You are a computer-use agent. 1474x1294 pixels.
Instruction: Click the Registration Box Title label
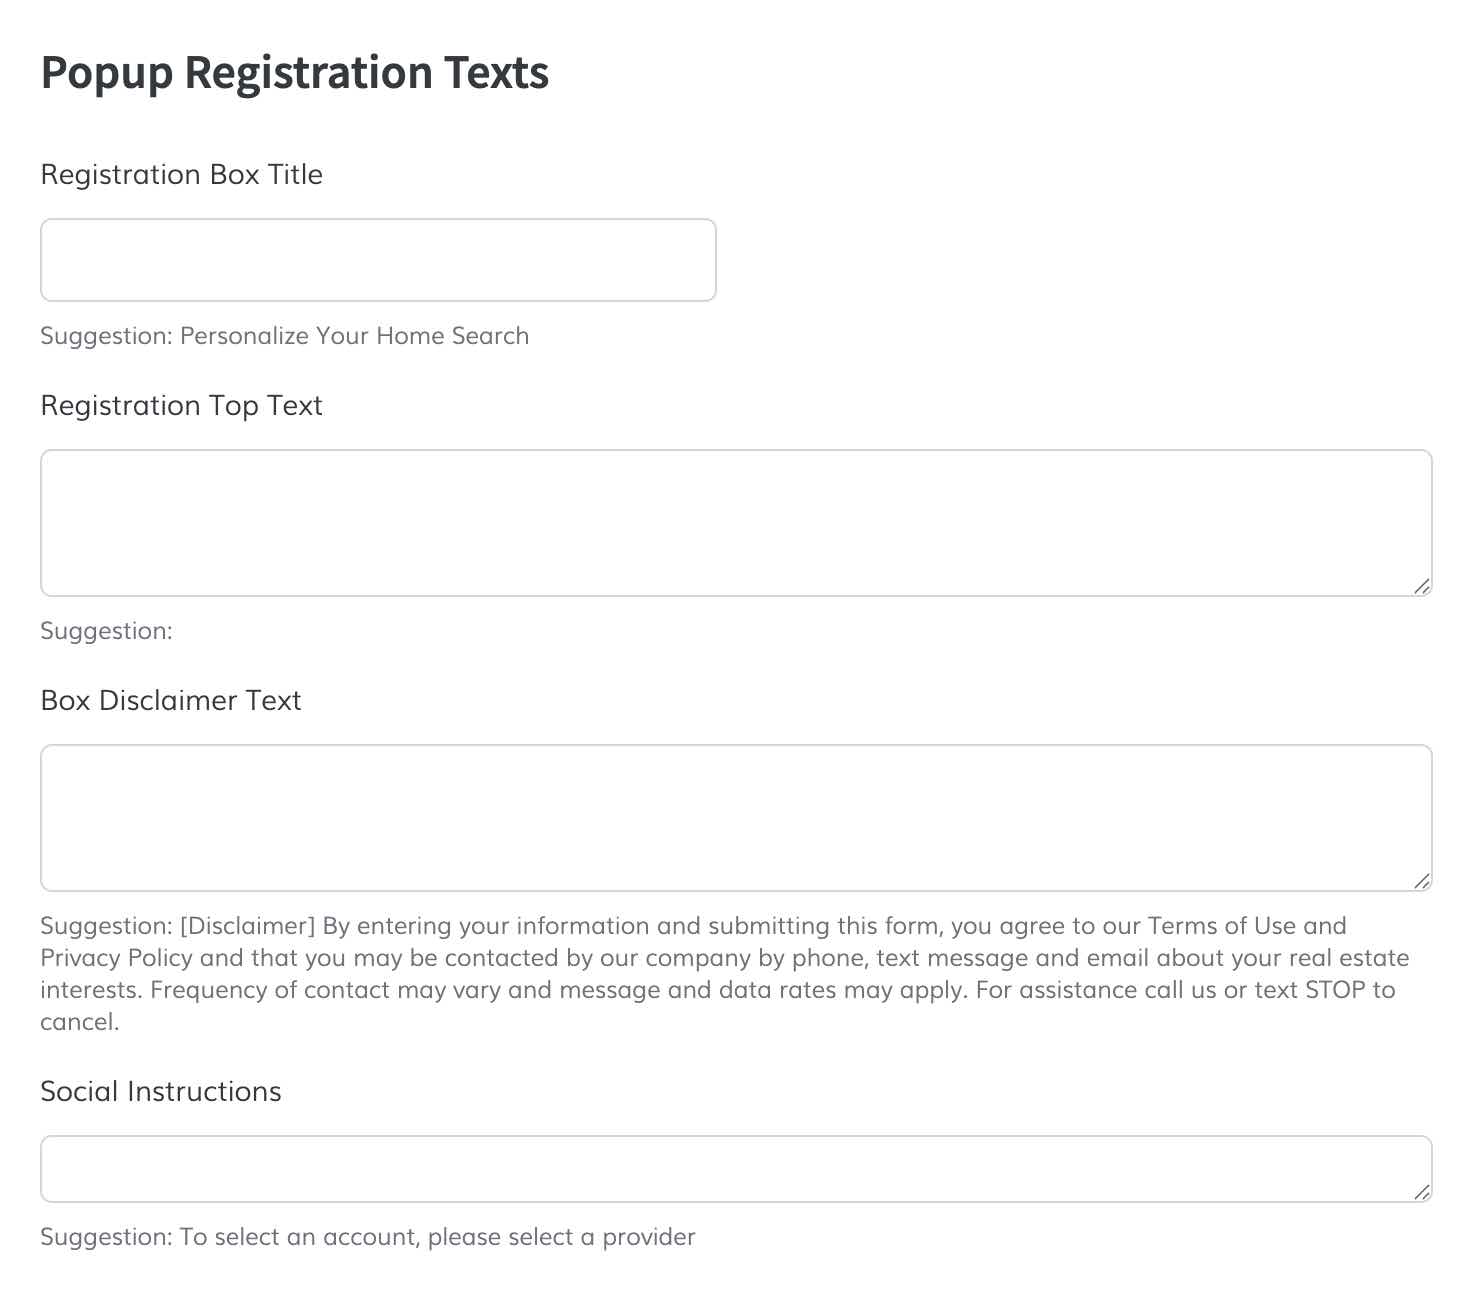point(181,175)
